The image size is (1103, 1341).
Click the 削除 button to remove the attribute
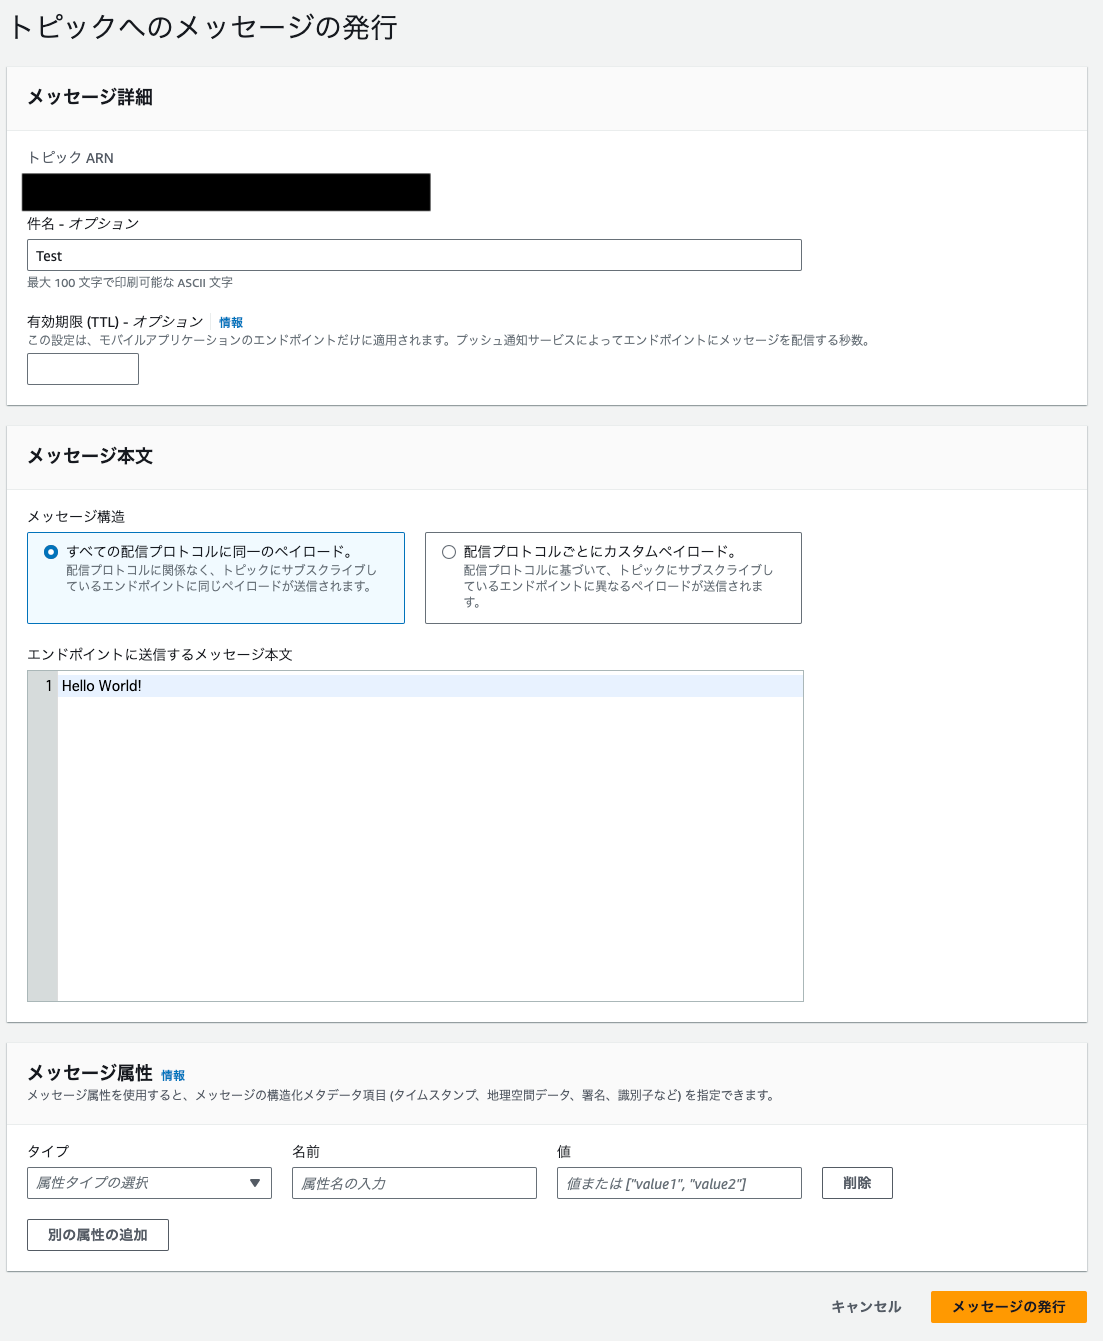click(856, 1183)
